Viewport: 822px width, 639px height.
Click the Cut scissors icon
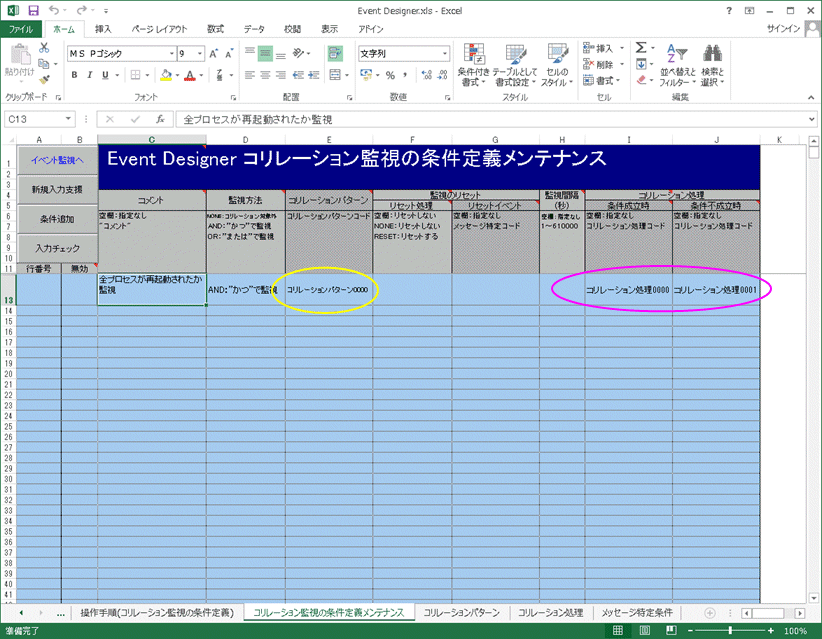click(x=44, y=48)
